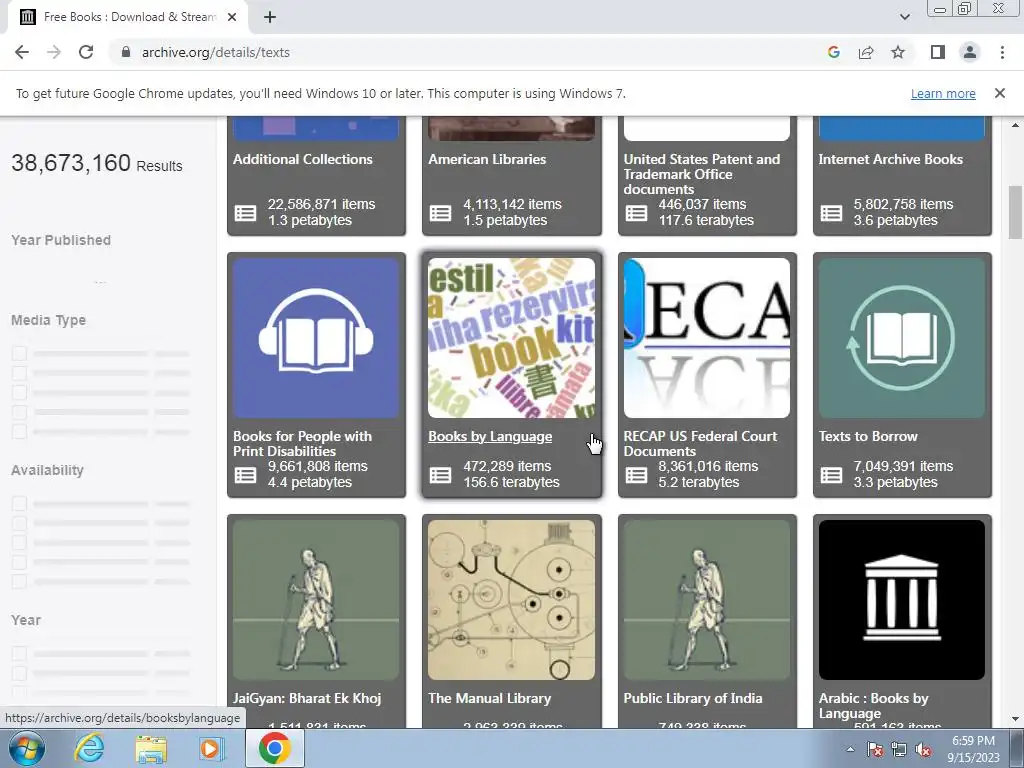Show hidden system tray icons arrow
This screenshot has width=1024, height=768.
pos(850,749)
